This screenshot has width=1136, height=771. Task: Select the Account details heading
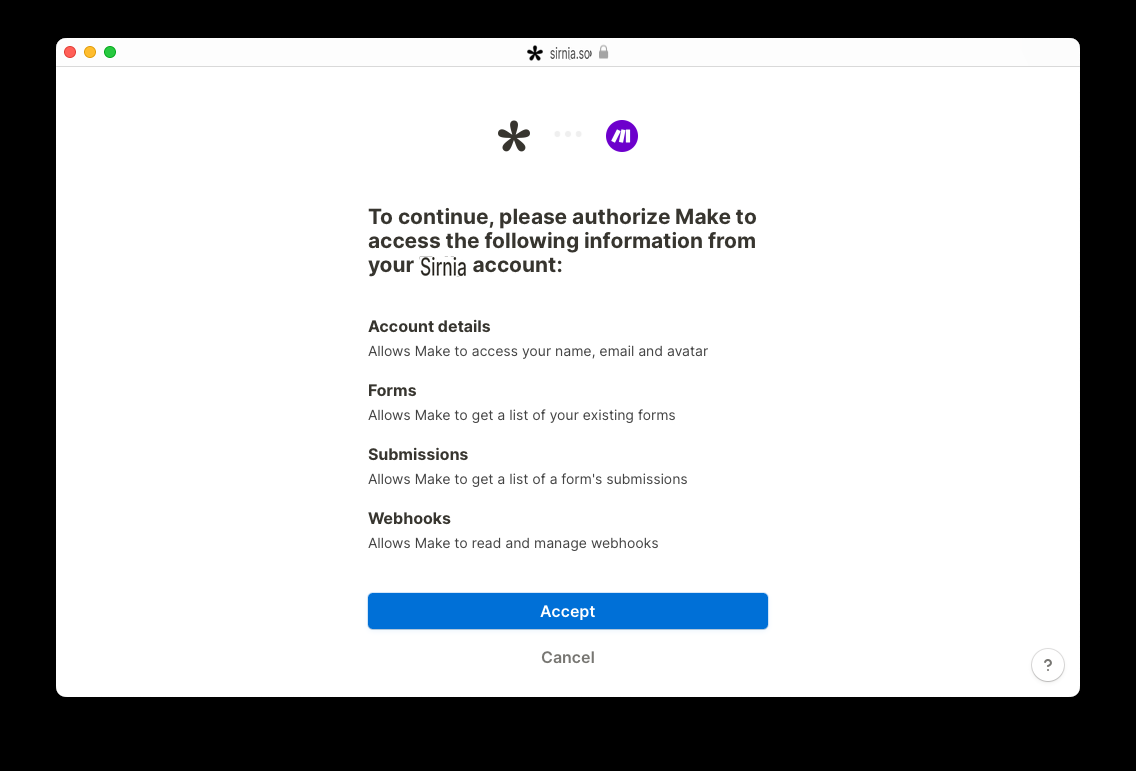(x=429, y=326)
